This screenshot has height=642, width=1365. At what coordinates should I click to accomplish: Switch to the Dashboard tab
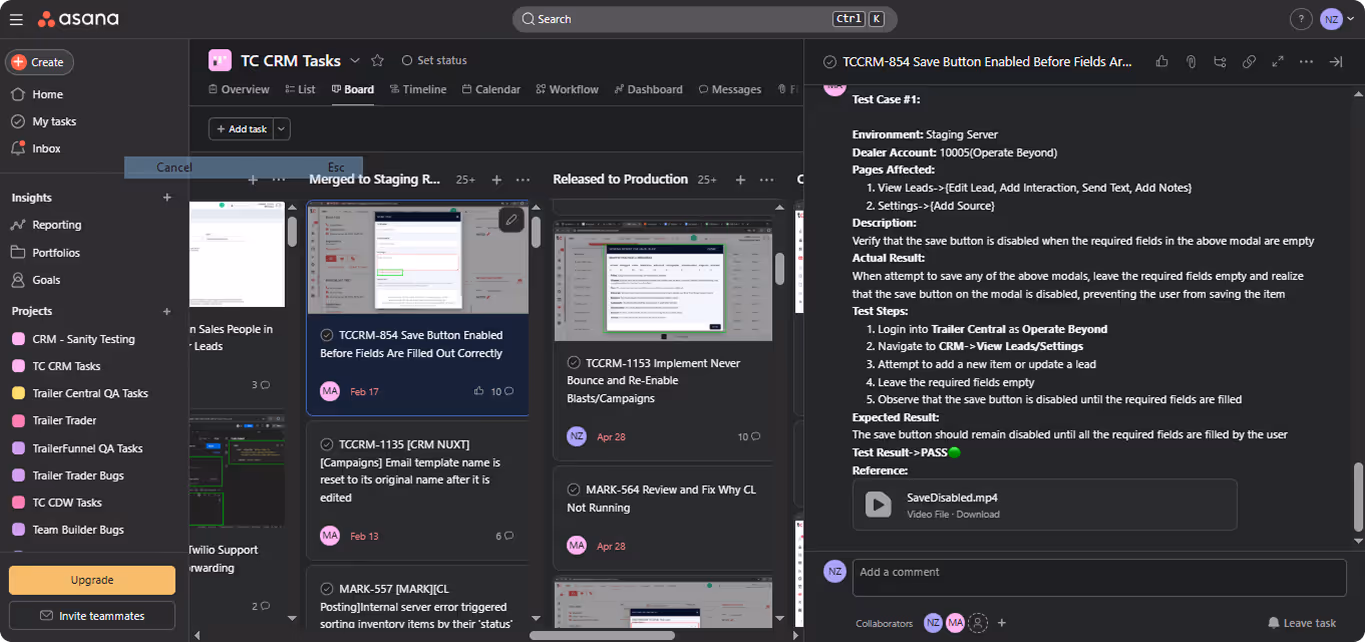(647, 89)
